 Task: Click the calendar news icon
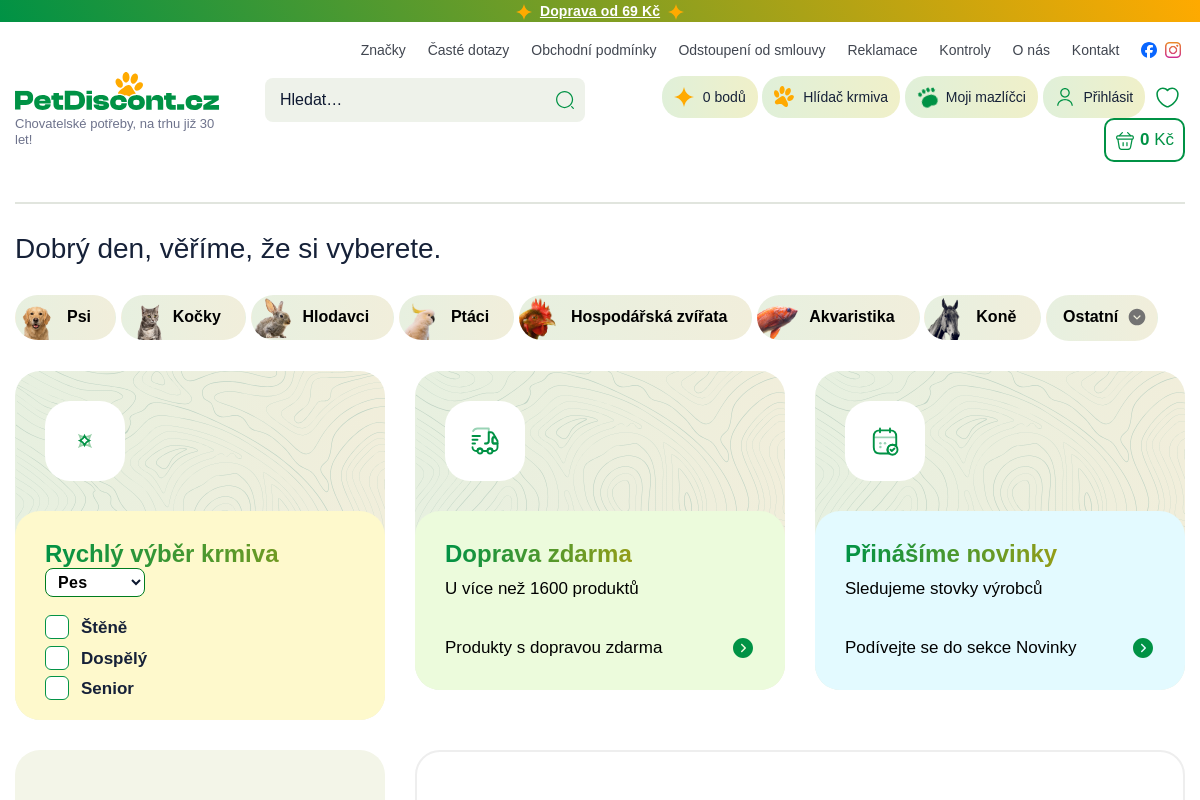tap(885, 441)
